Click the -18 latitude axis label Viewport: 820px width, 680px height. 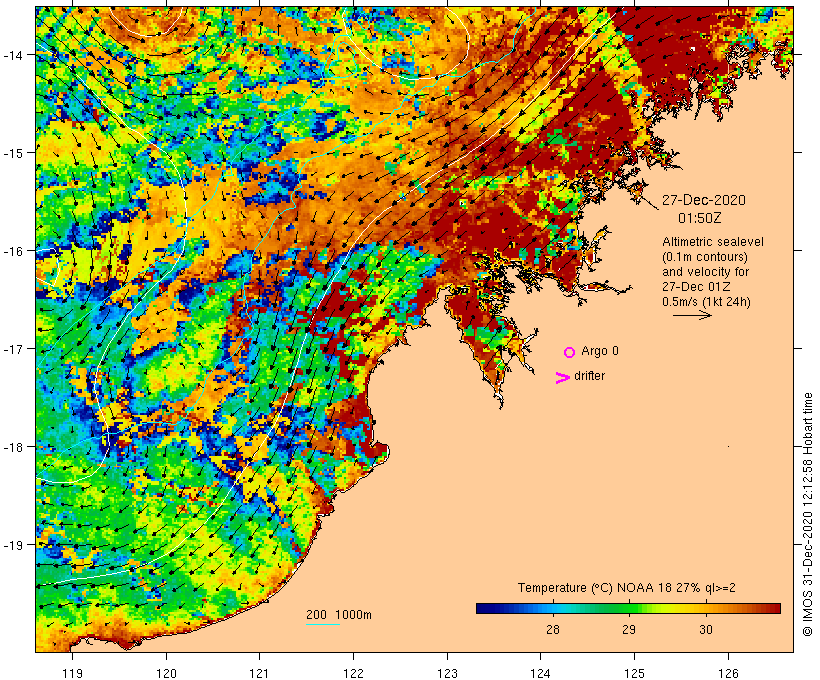[13, 447]
